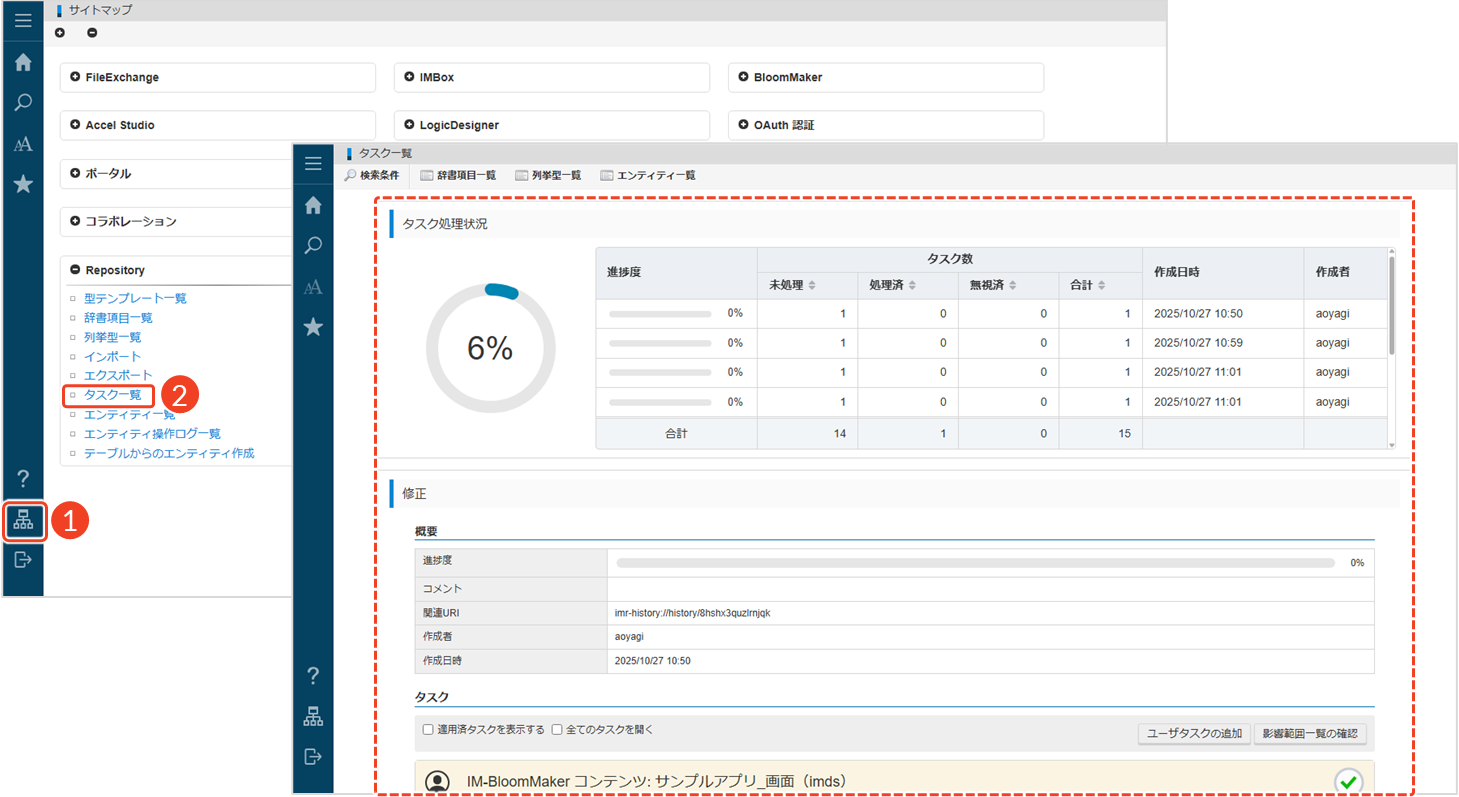
Task: Open the タスク一覧 link under Repository
Action: tap(112, 395)
